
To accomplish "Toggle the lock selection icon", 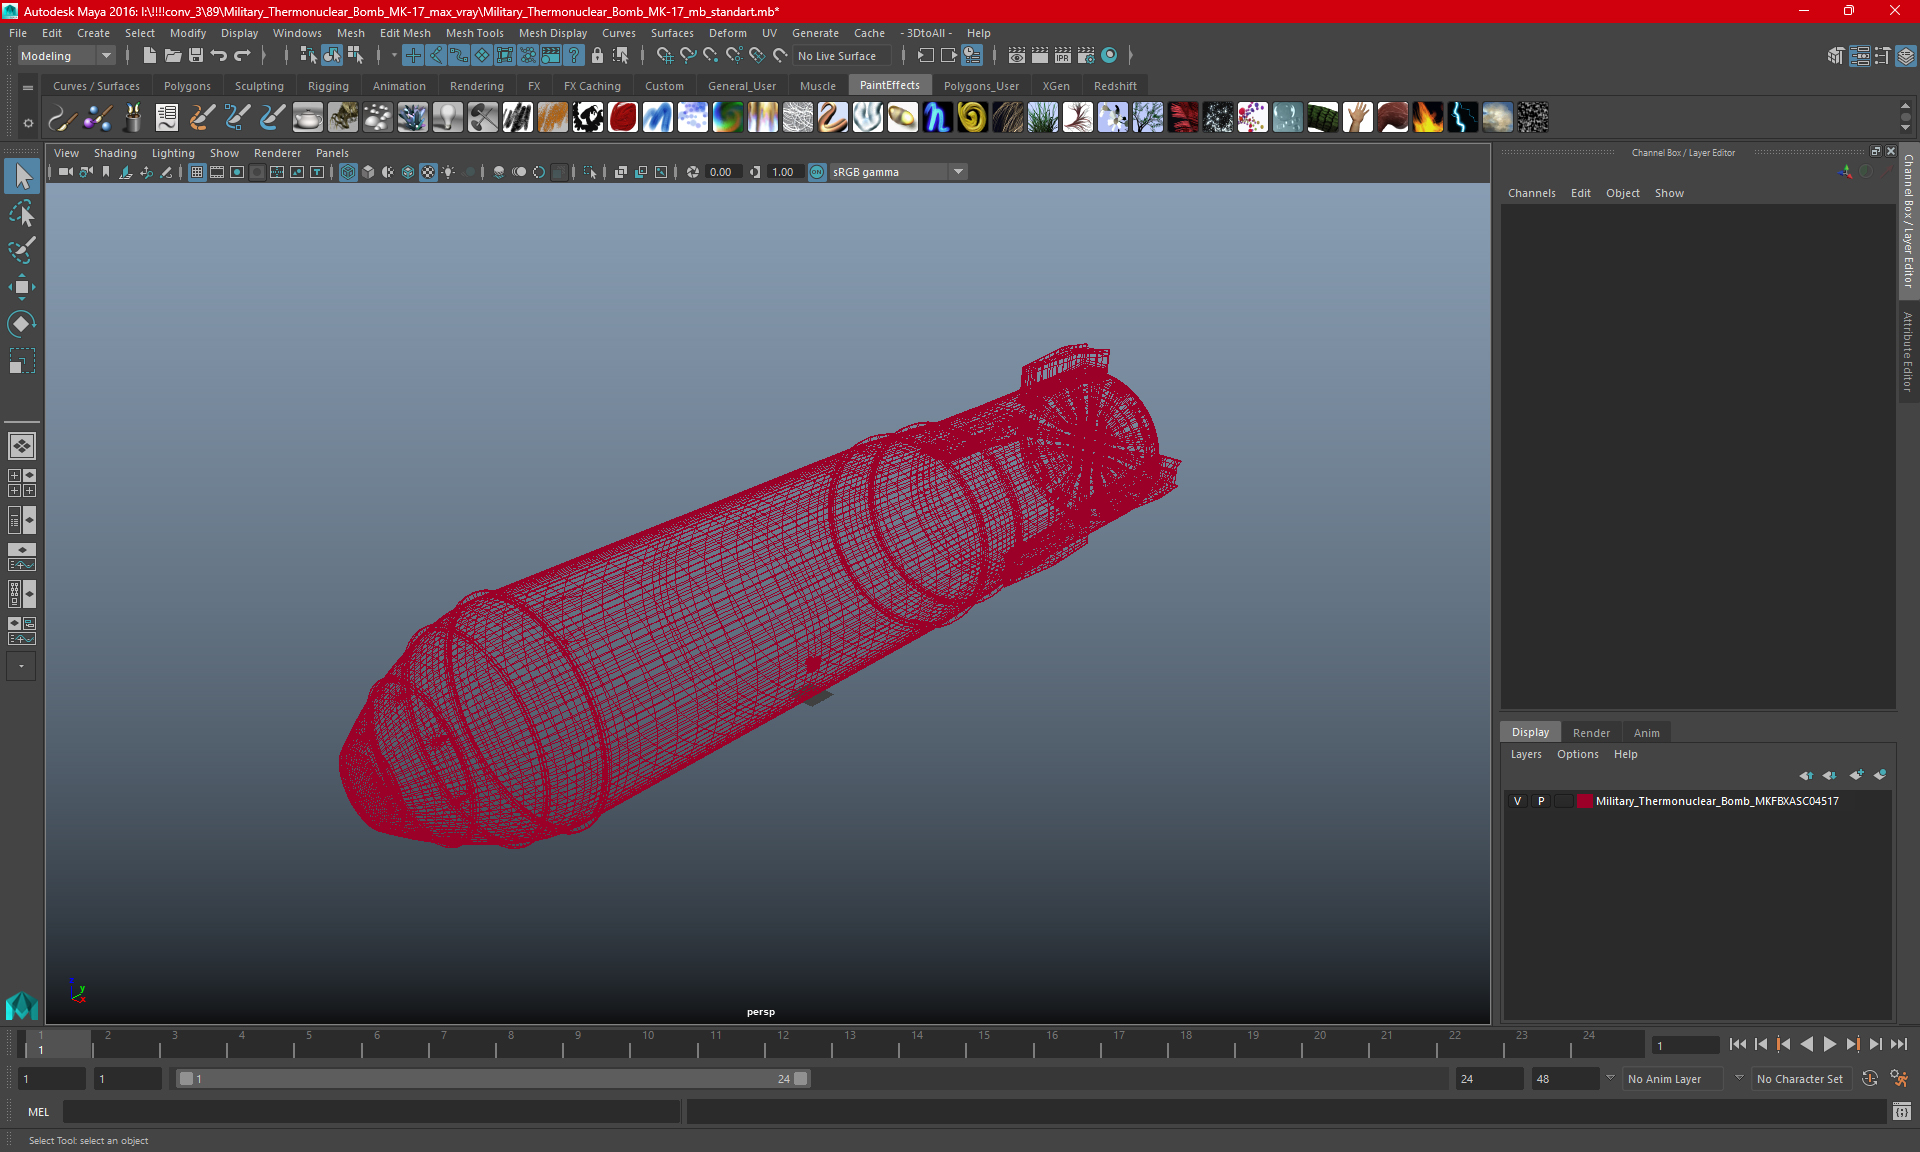I will 597,56.
